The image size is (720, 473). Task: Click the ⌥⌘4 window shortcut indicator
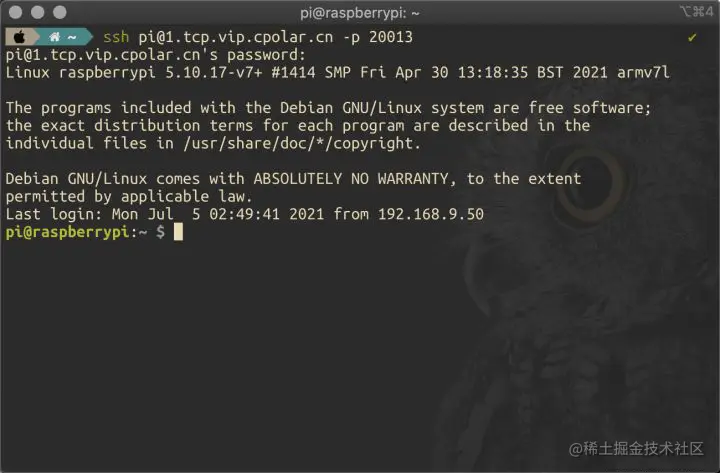tap(697, 11)
